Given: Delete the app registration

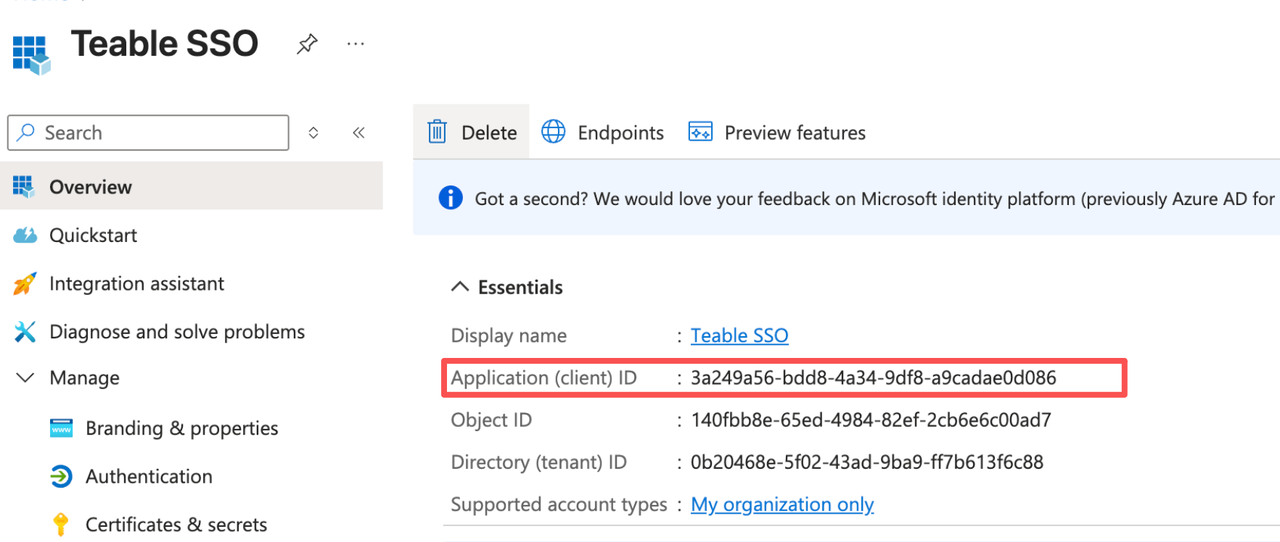Looking at the screenshot, I should 471,132.
